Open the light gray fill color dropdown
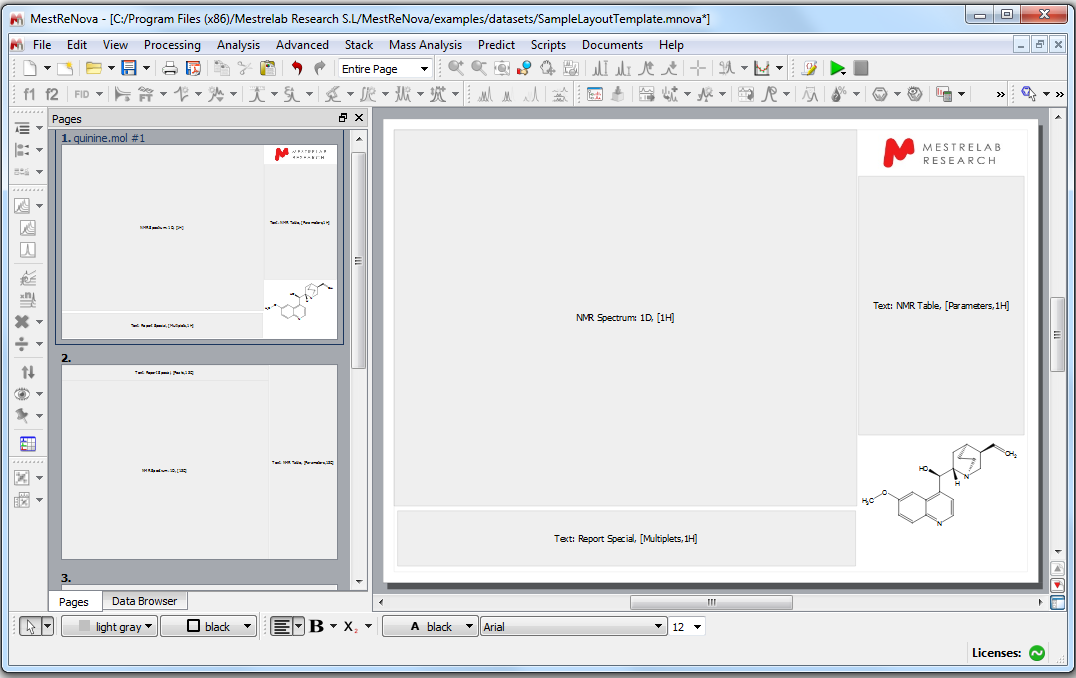This screenshot has height=678, width=1076. tap(110, 626)
